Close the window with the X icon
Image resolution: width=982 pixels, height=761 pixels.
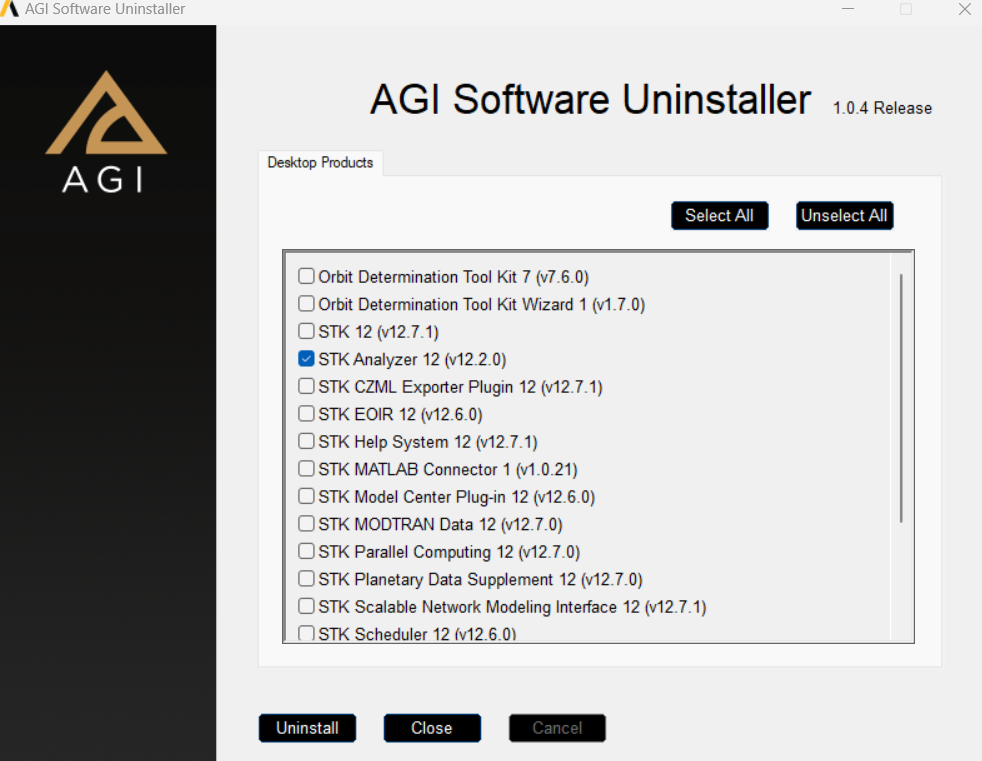point(964,9)
